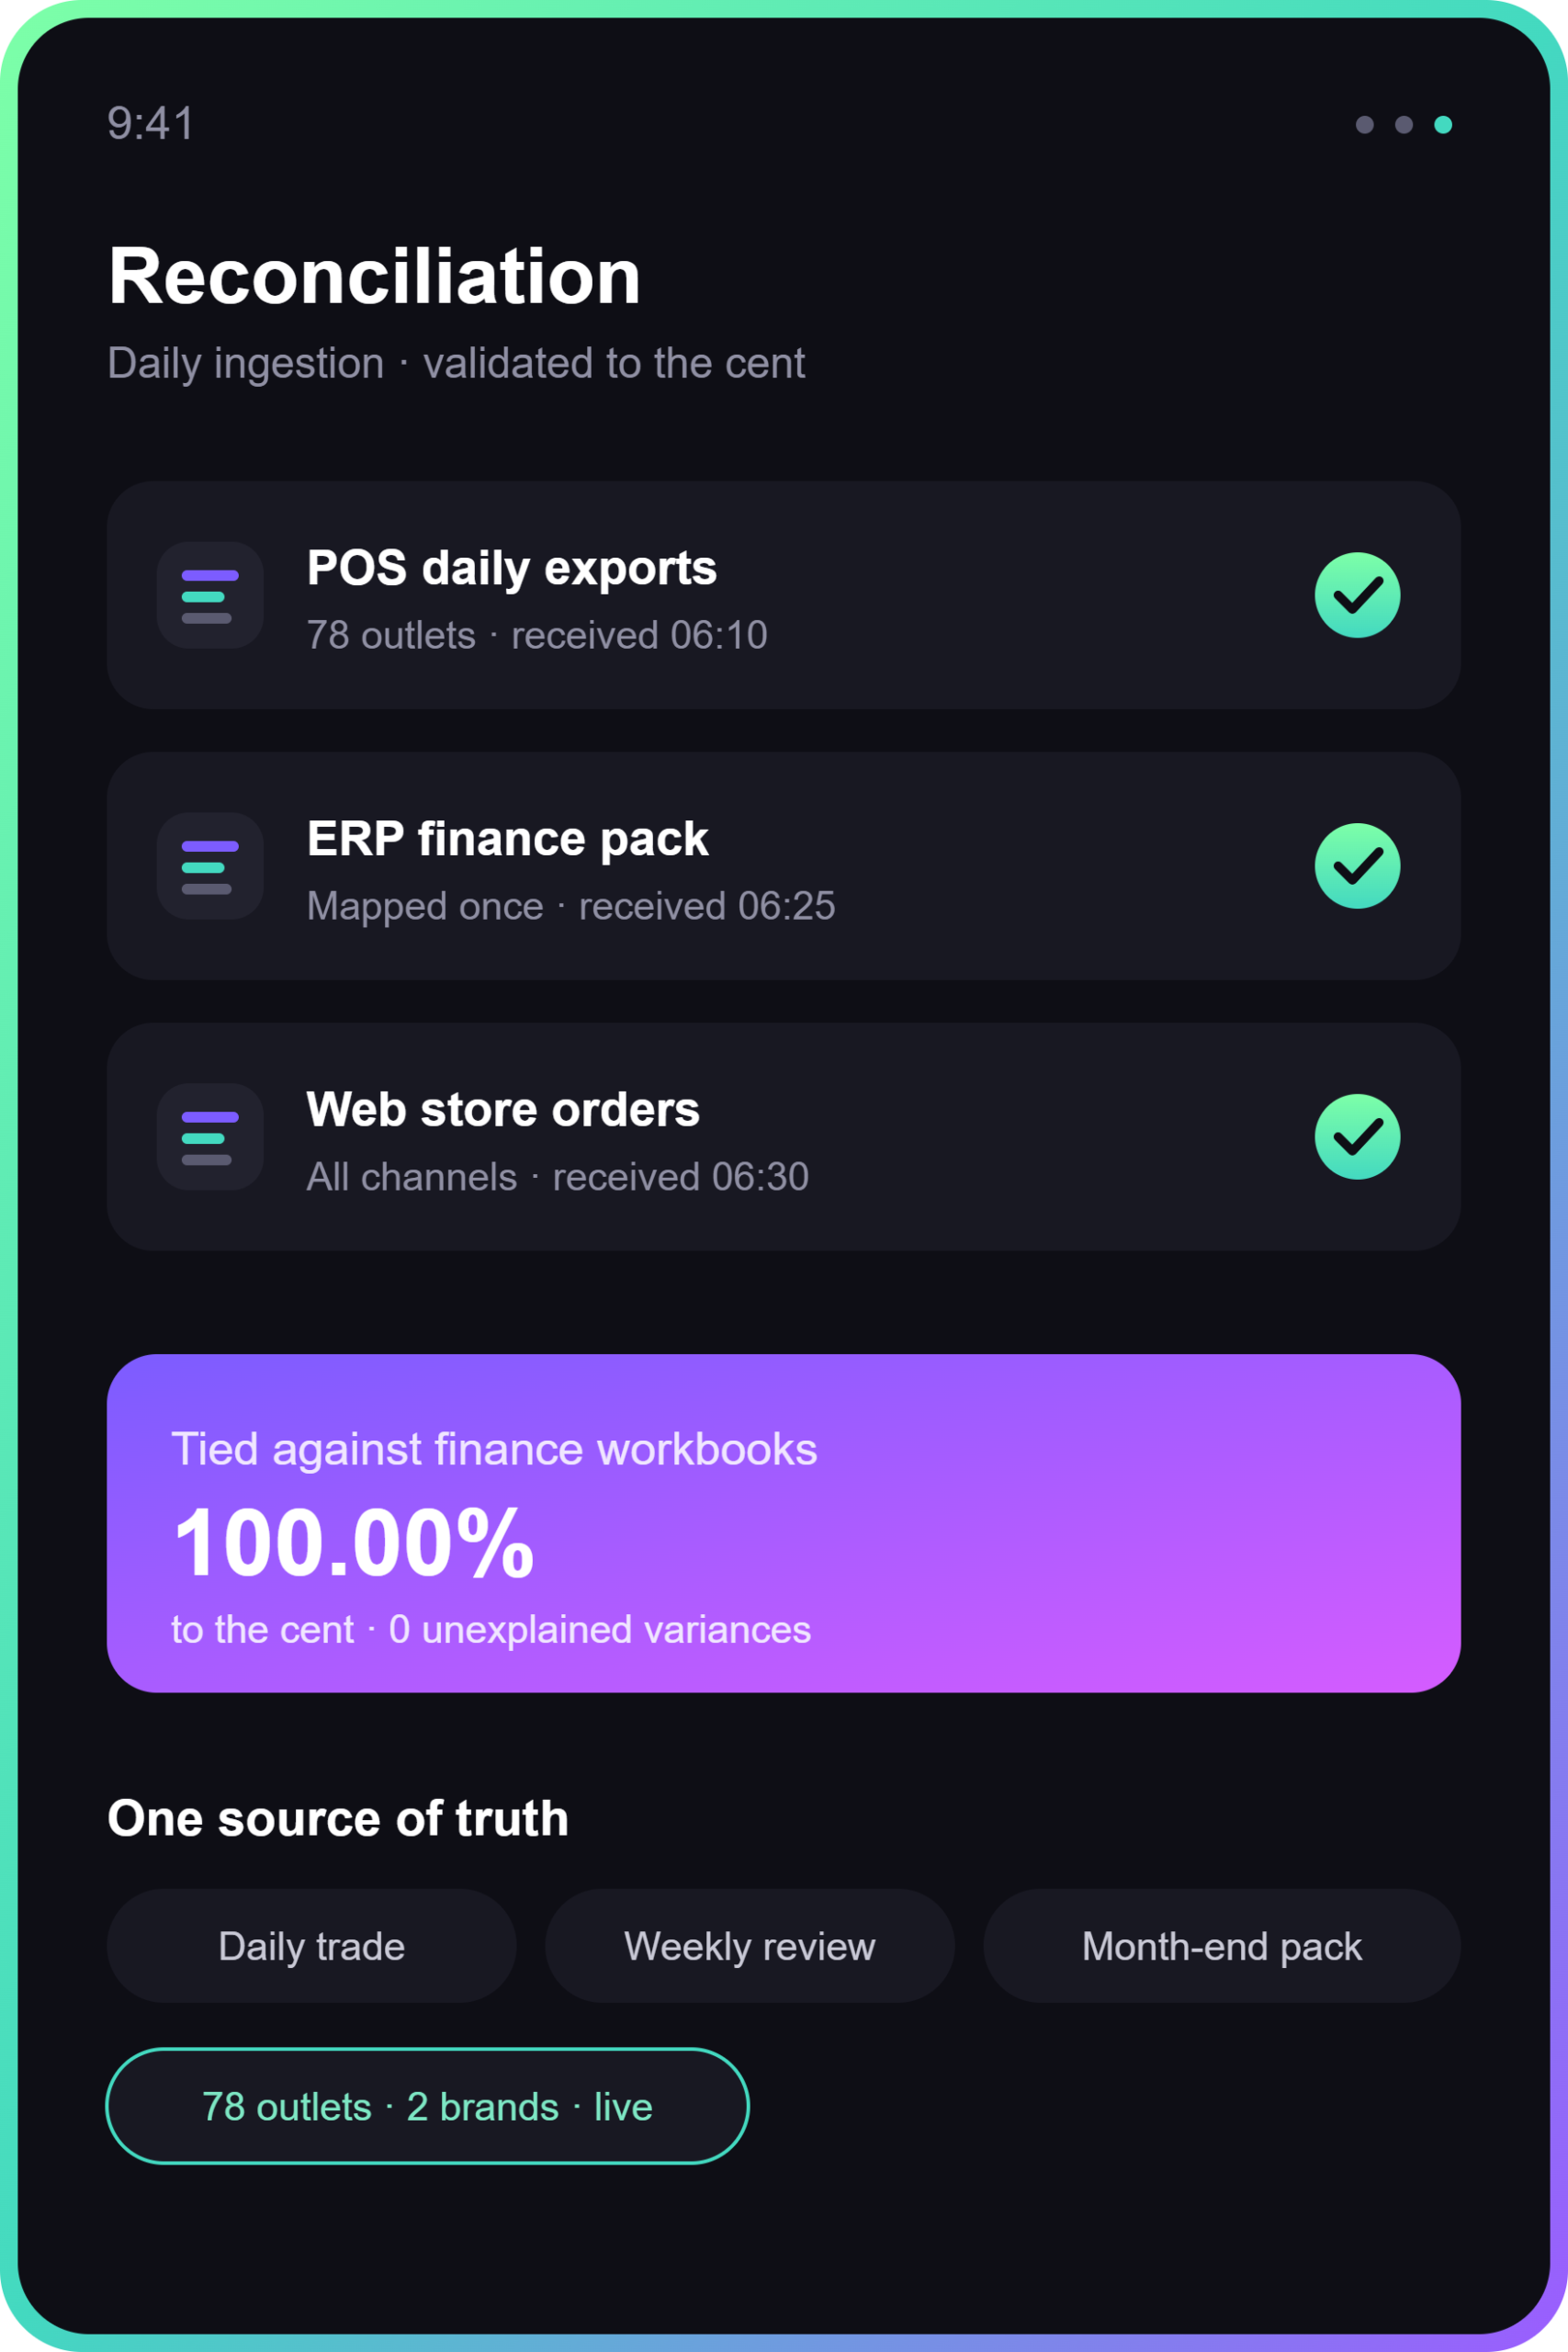
Task: Open the Daily trade tab
Action: [312, 1946]
